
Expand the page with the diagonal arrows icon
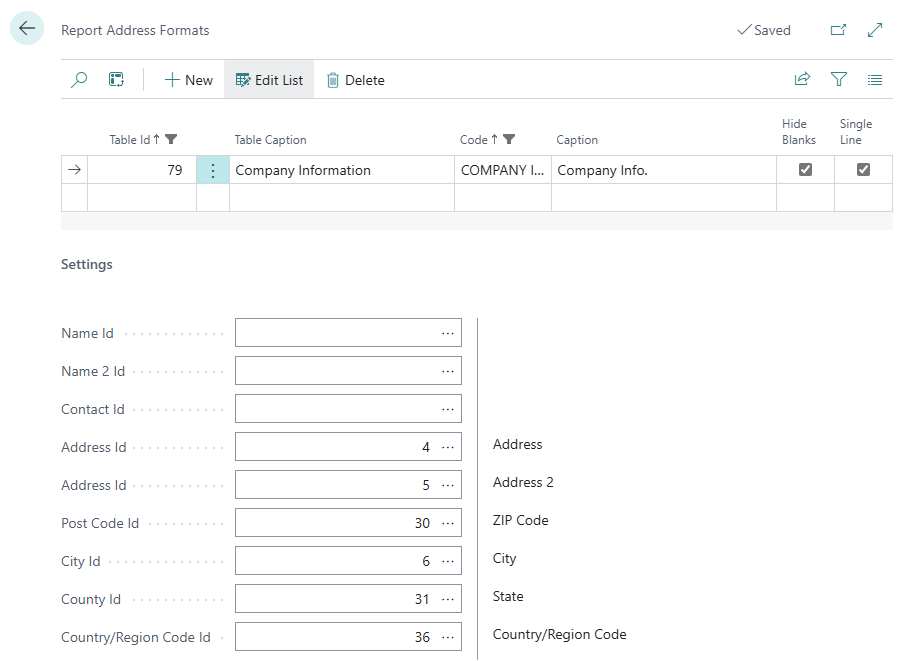(x=875, y=30)
